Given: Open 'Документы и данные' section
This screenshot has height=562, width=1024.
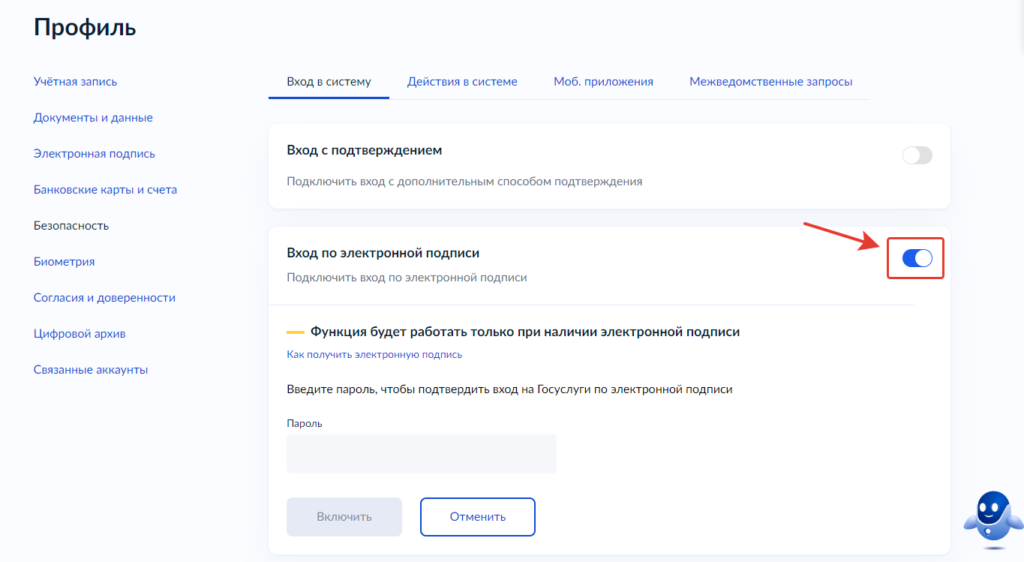Looking at the screenshot, I should click(x=93, y=117).
